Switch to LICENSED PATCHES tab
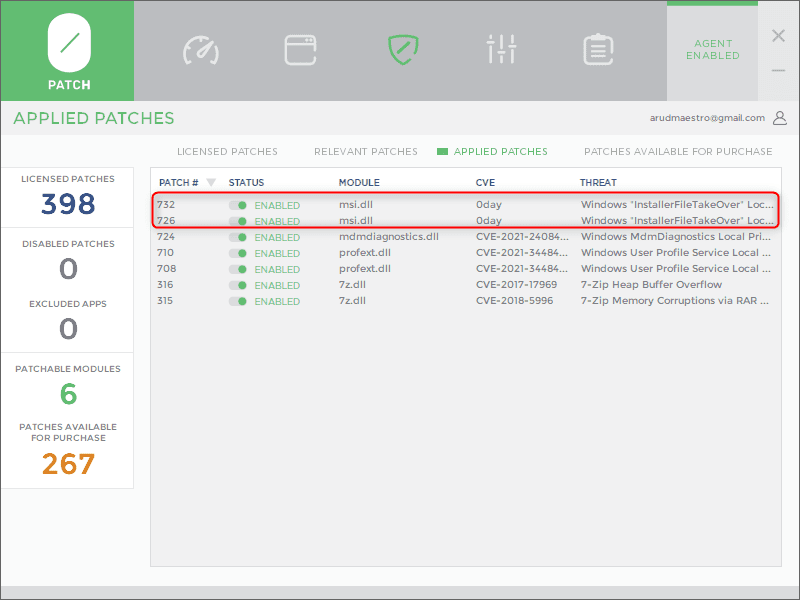This screenshot has width=800, height=600. coord(227,152)
